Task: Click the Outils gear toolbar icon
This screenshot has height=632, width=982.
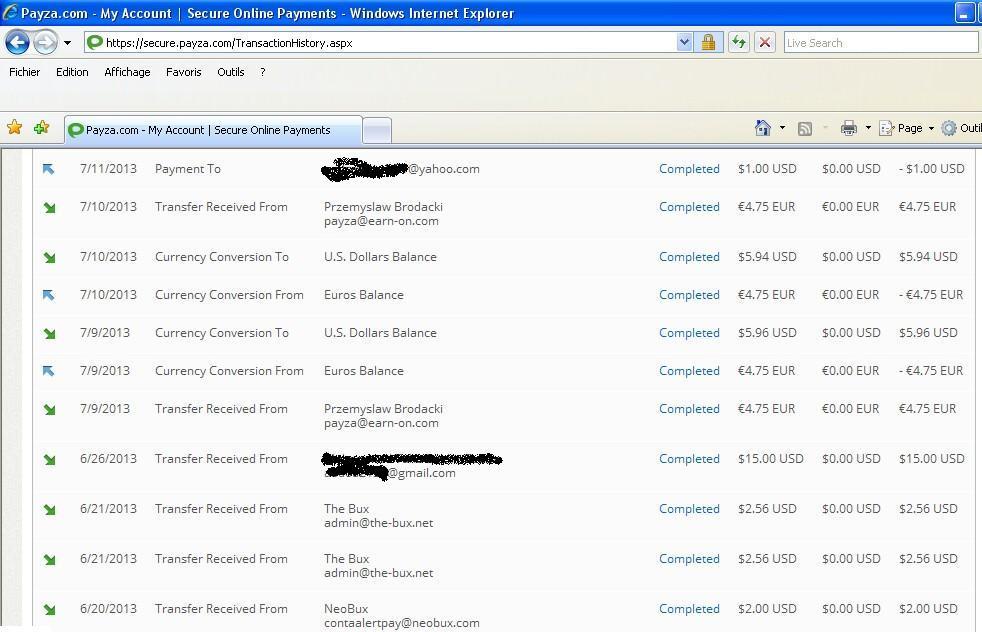Action: pos(949,128)
